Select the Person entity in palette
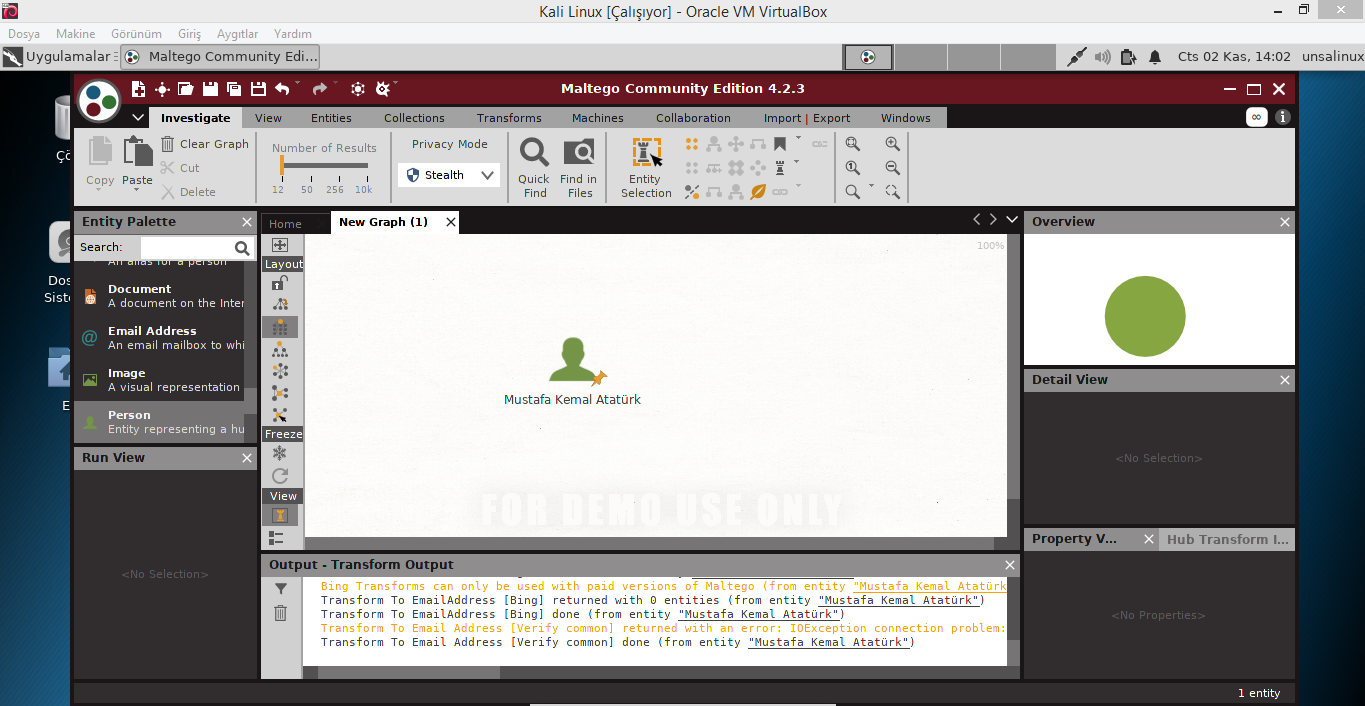Screen dimensions: 1365x706 (x=159, y=422)
